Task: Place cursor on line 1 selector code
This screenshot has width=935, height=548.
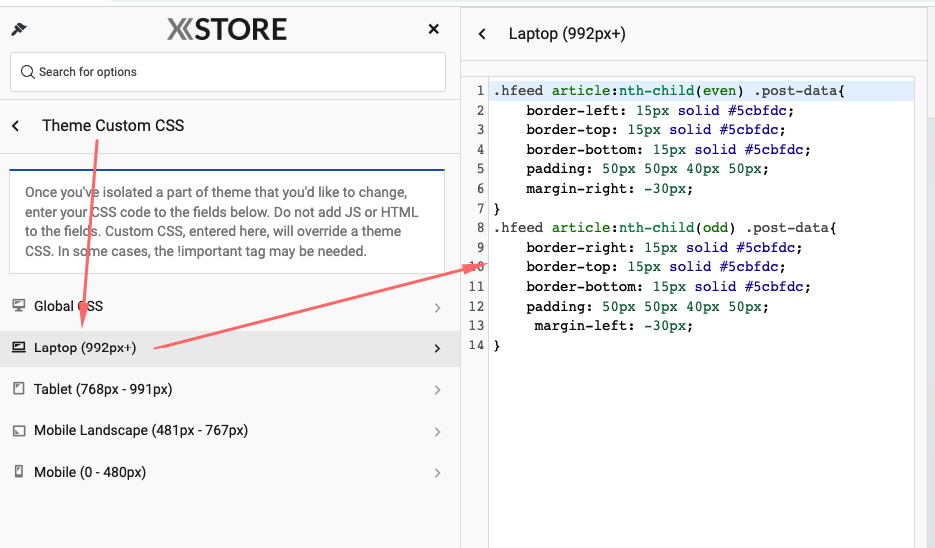Action: pos(669,91)
